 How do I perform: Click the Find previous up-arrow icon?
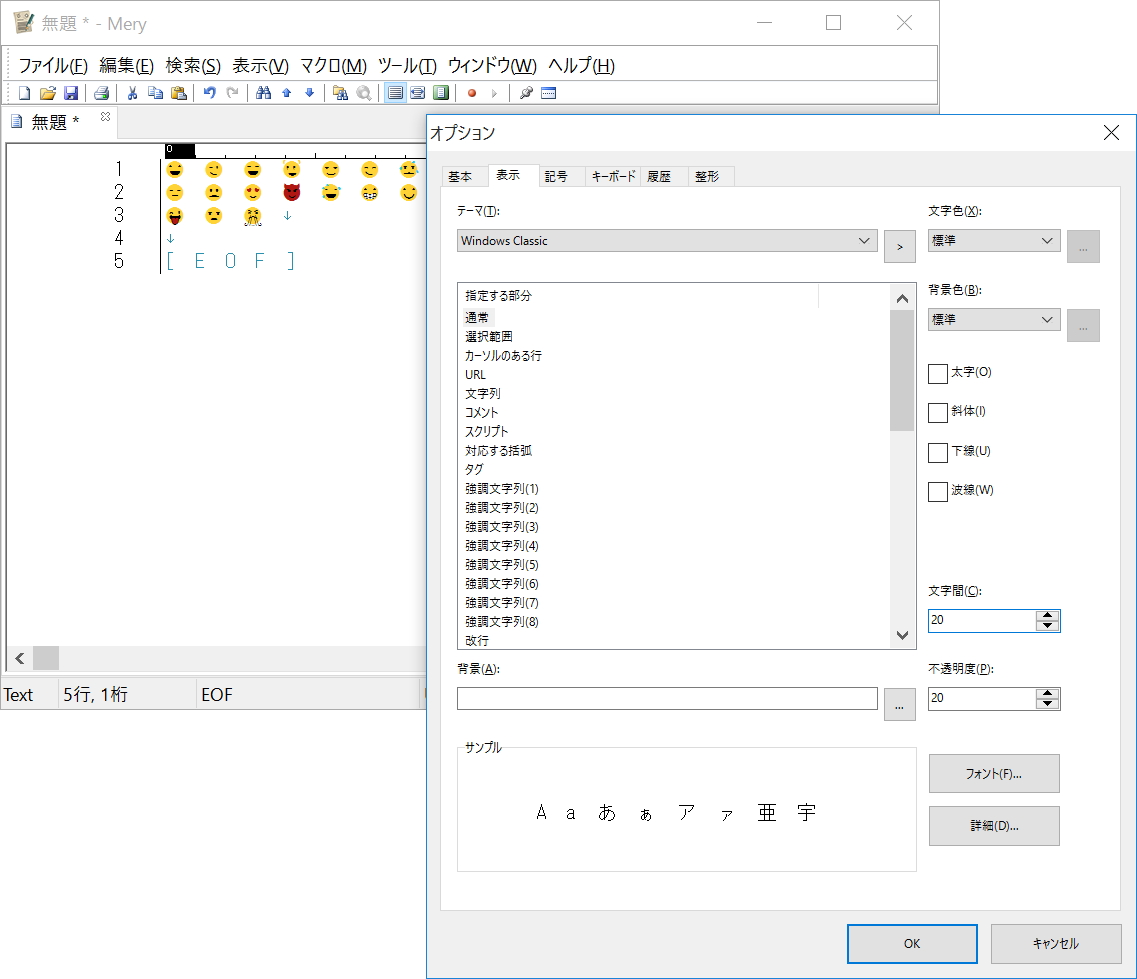pyautogui.click(x=286, y=93)
